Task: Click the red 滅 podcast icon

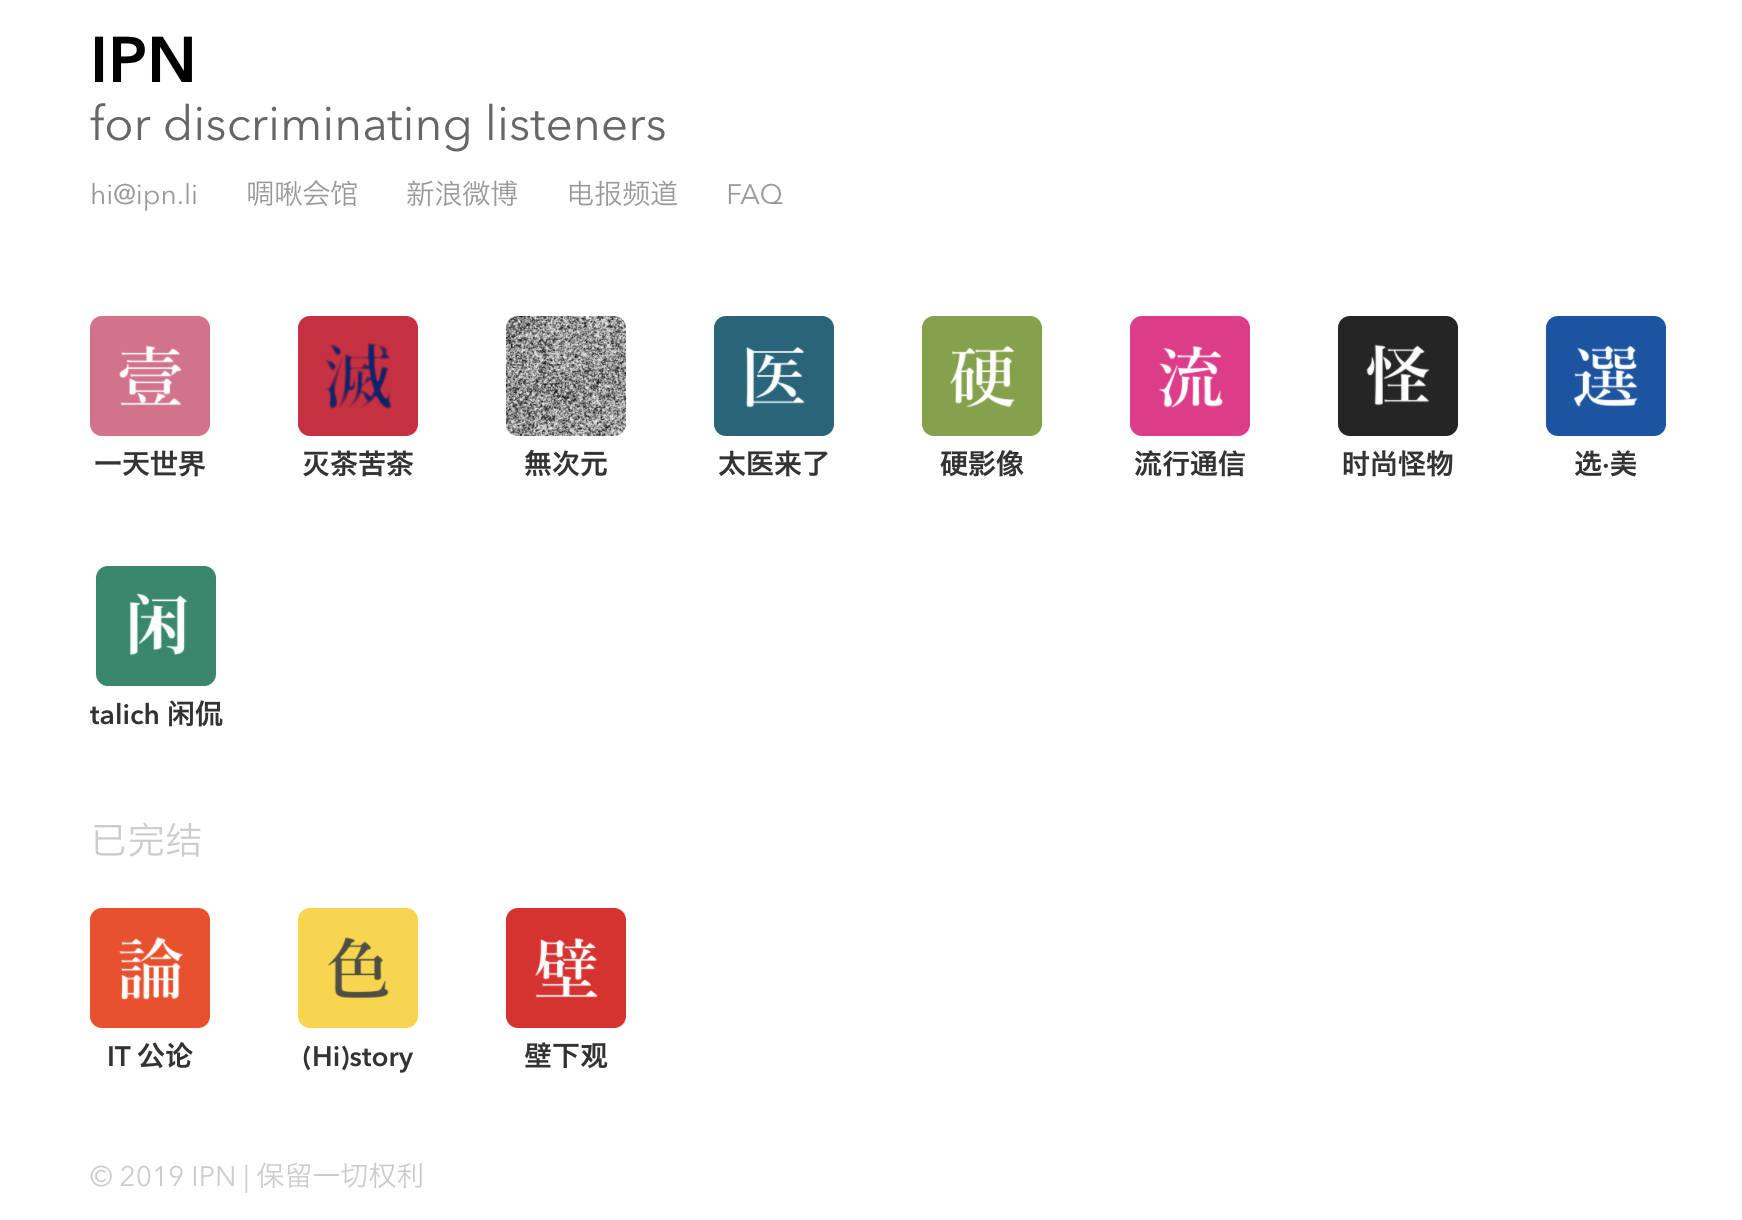Action: coord(358,376)
